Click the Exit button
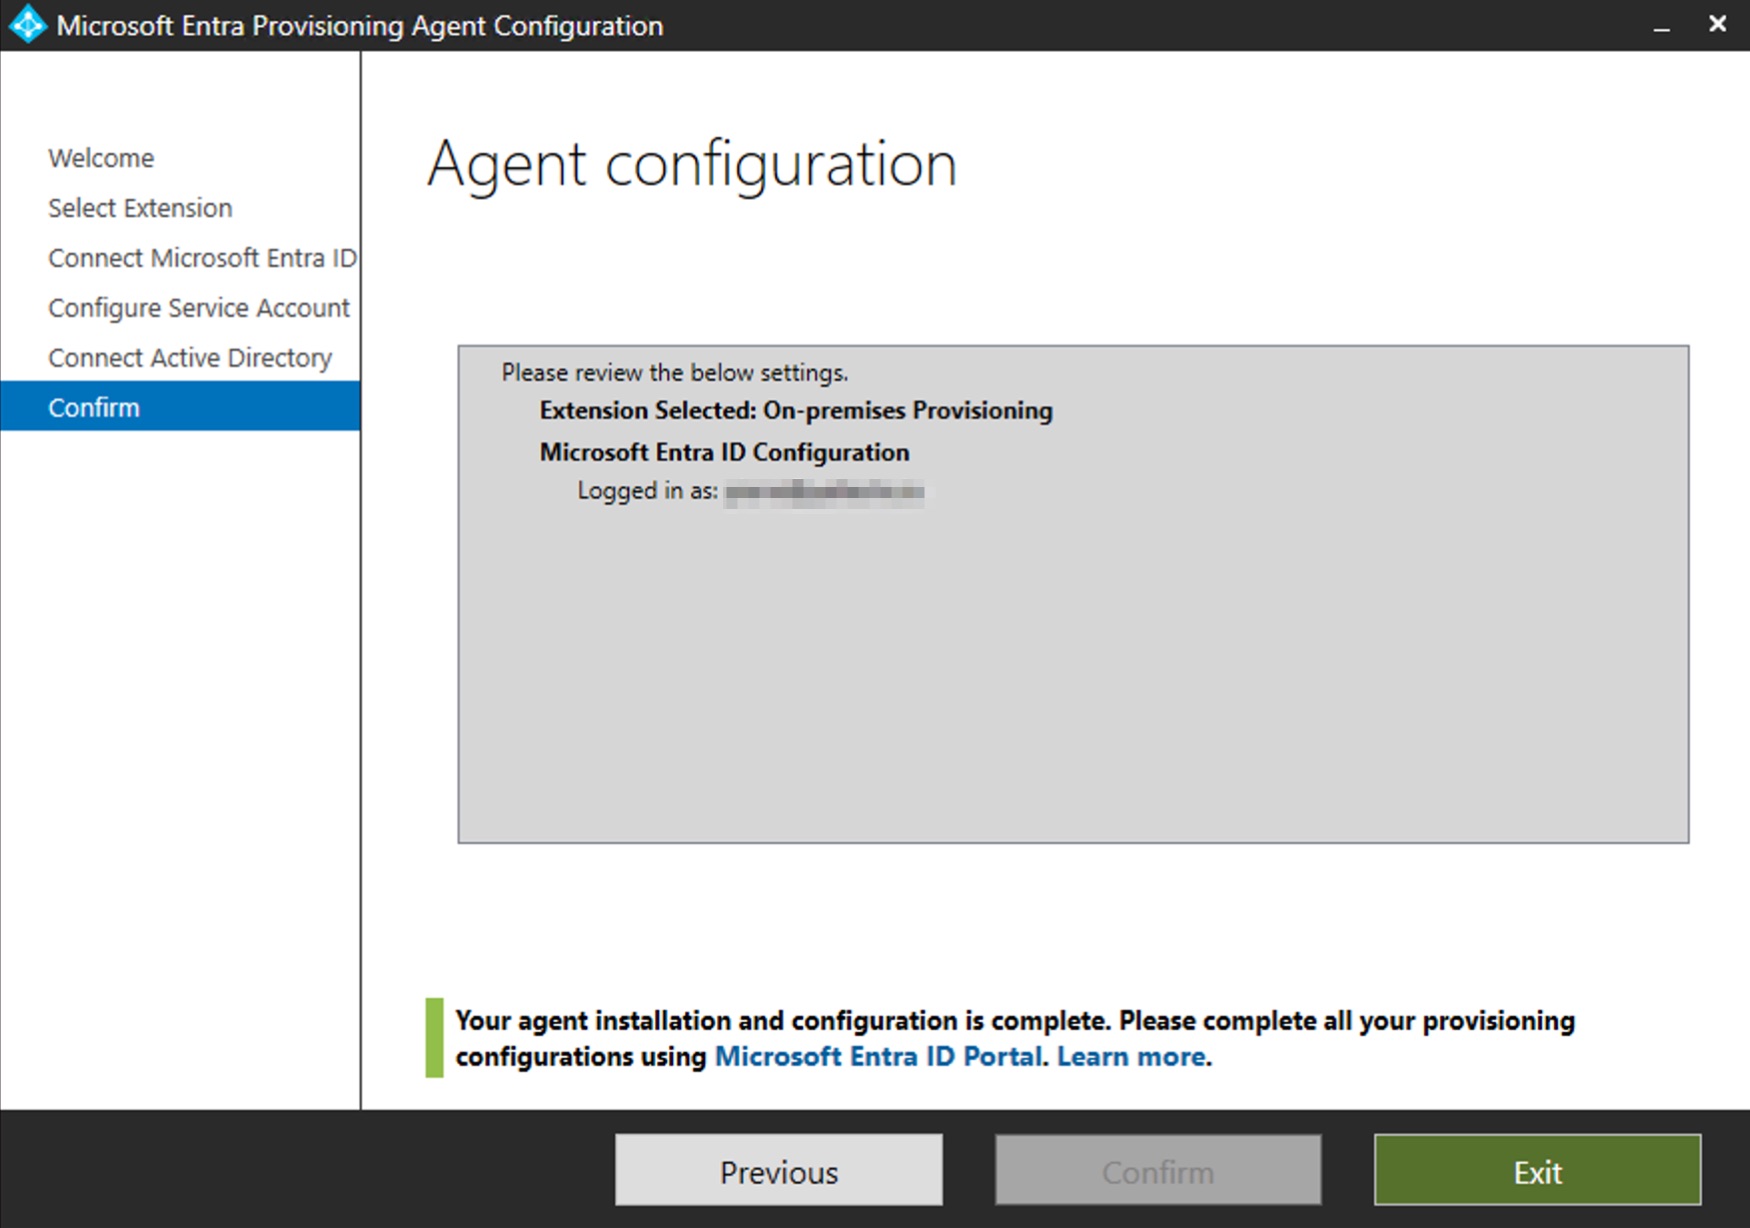The image size is (1750, 1228). (x=1537, y=1170)
